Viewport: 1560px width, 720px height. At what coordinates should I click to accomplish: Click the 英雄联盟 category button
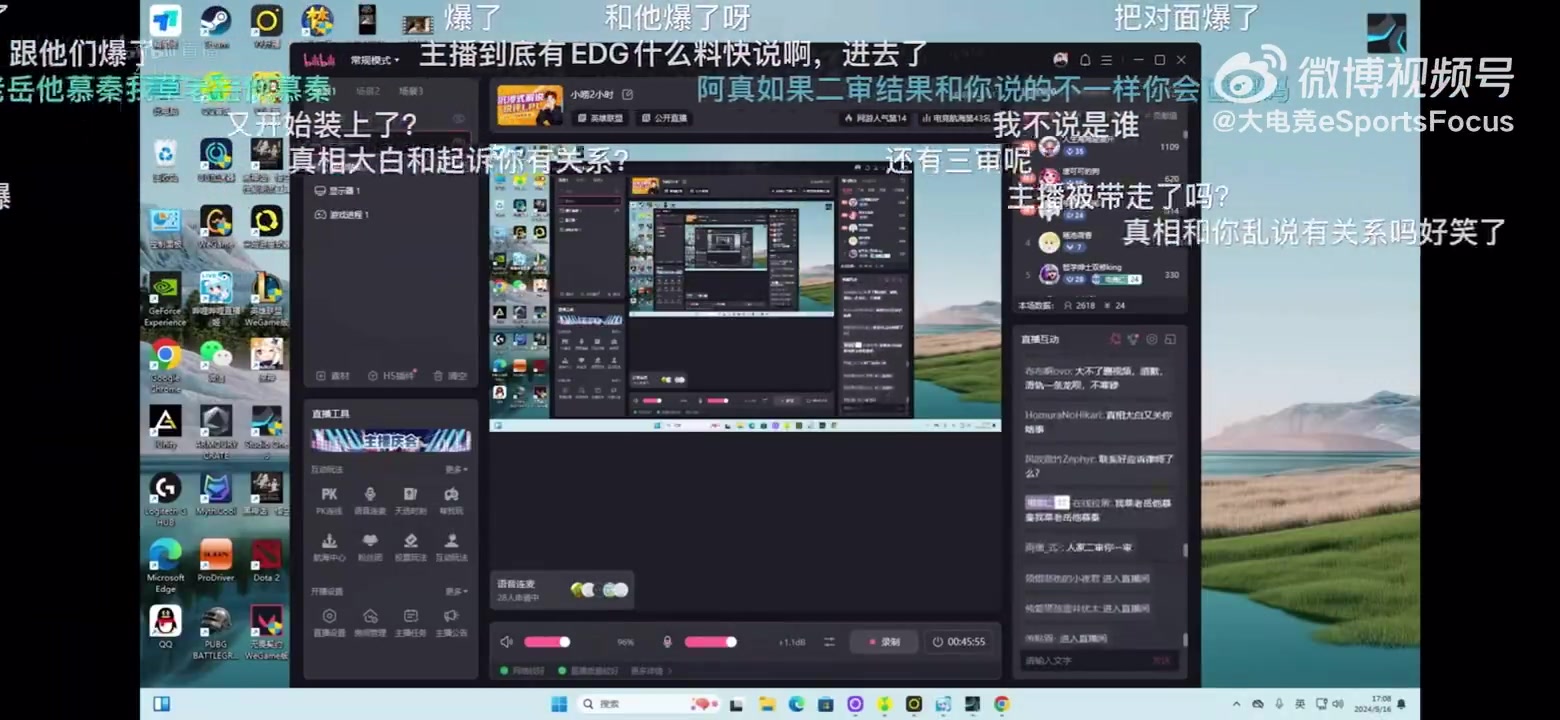coord(601,118)
